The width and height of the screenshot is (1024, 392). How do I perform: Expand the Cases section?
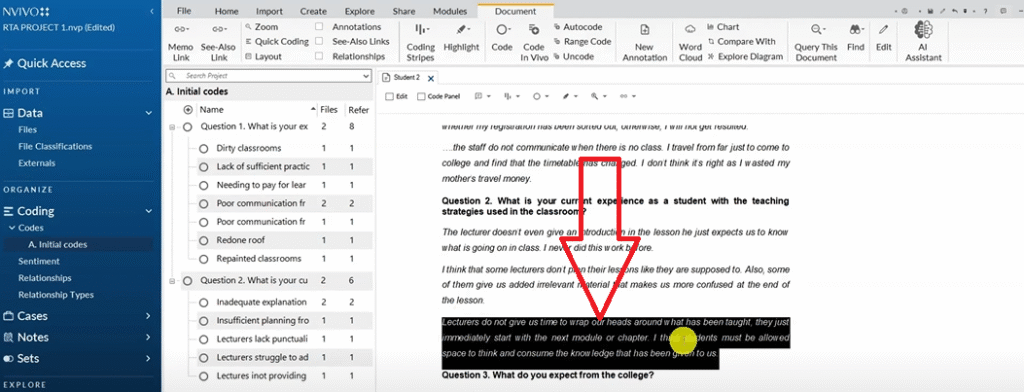click(x=149, y=316)
